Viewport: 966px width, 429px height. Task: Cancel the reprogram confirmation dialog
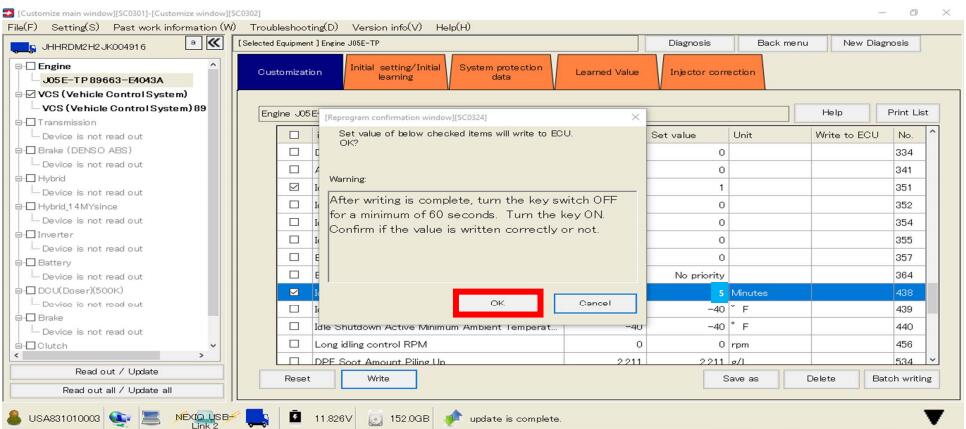[595, 303]
